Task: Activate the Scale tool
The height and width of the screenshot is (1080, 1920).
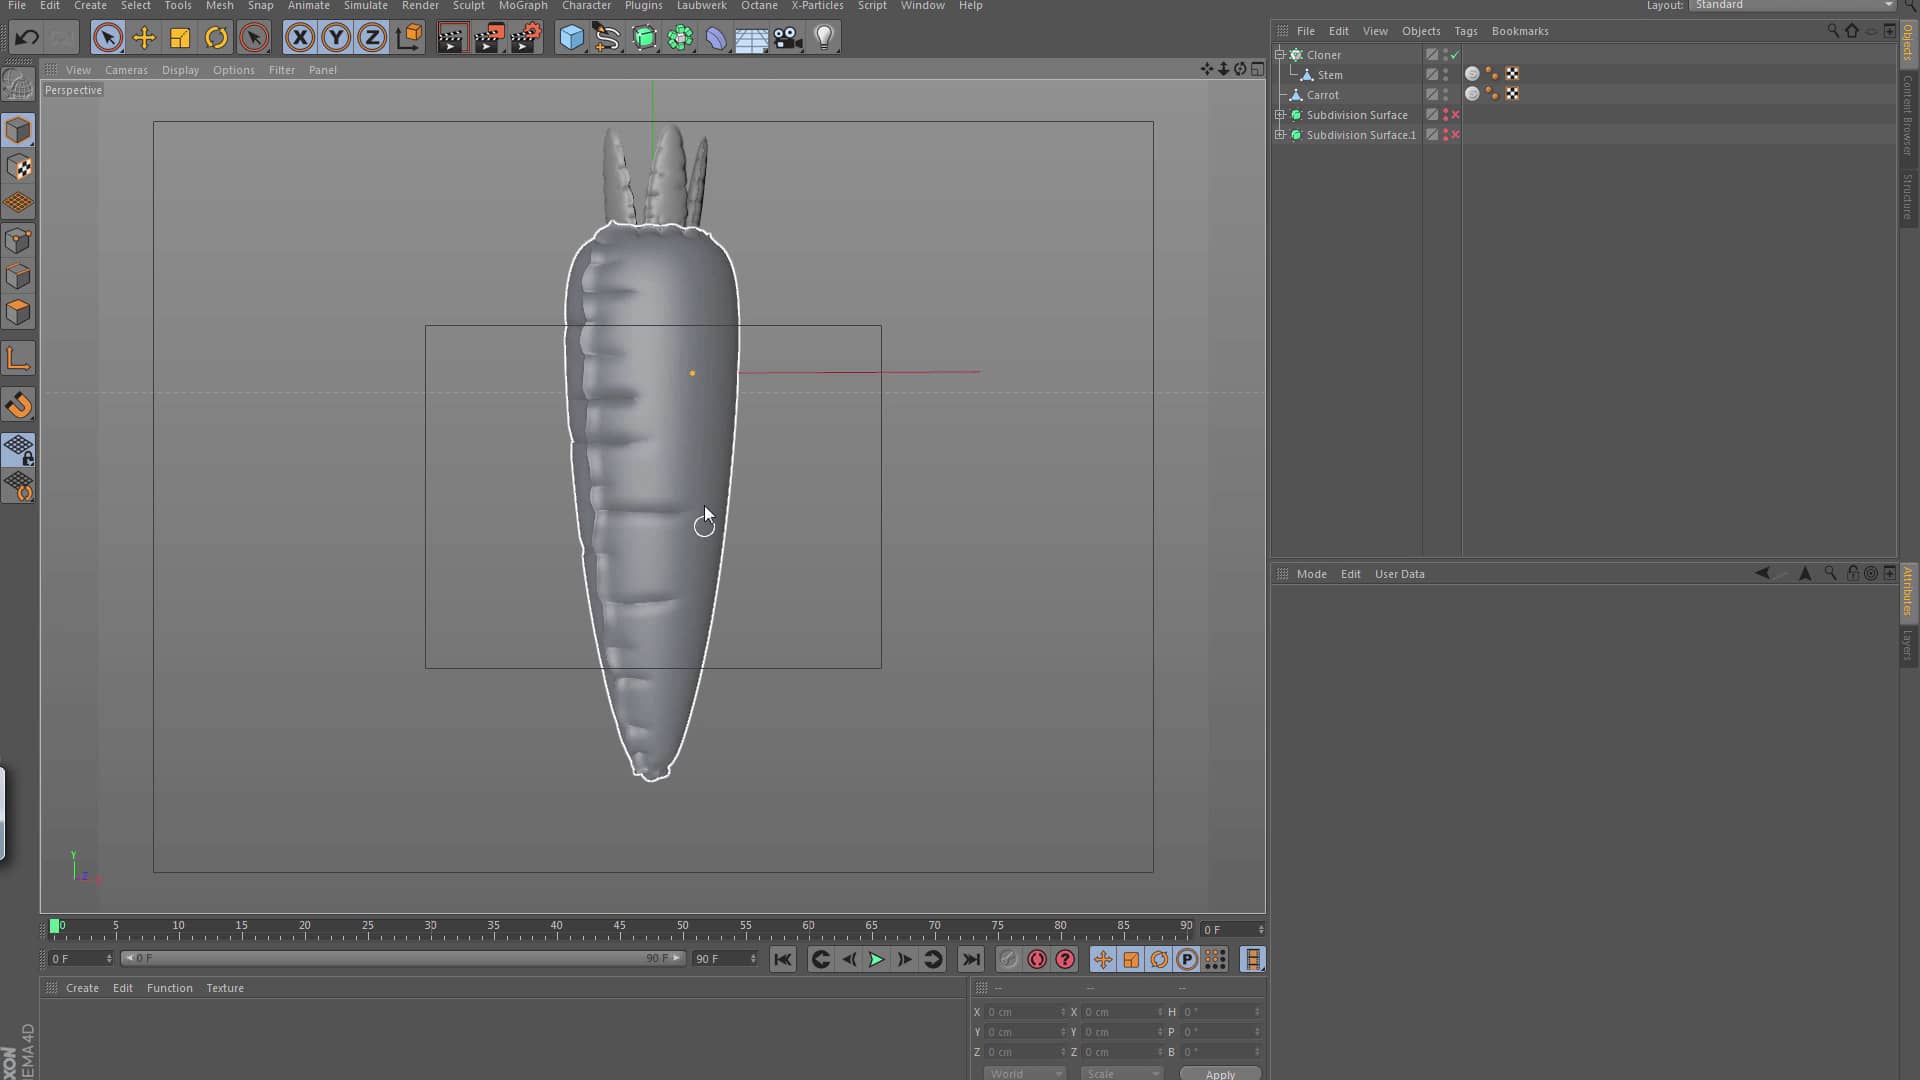Action: coord(180,37)
